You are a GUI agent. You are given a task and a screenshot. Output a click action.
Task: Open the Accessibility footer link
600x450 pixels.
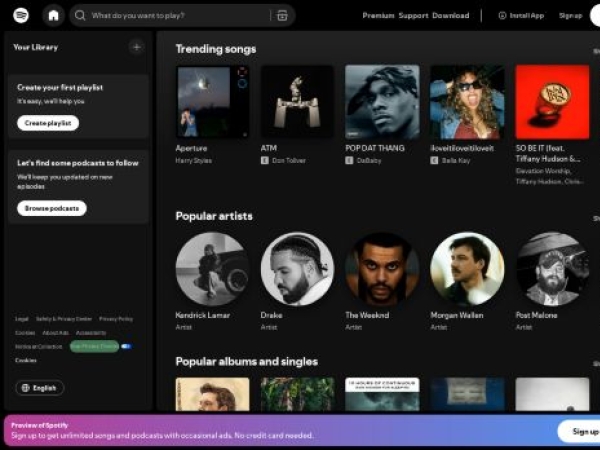91,333
